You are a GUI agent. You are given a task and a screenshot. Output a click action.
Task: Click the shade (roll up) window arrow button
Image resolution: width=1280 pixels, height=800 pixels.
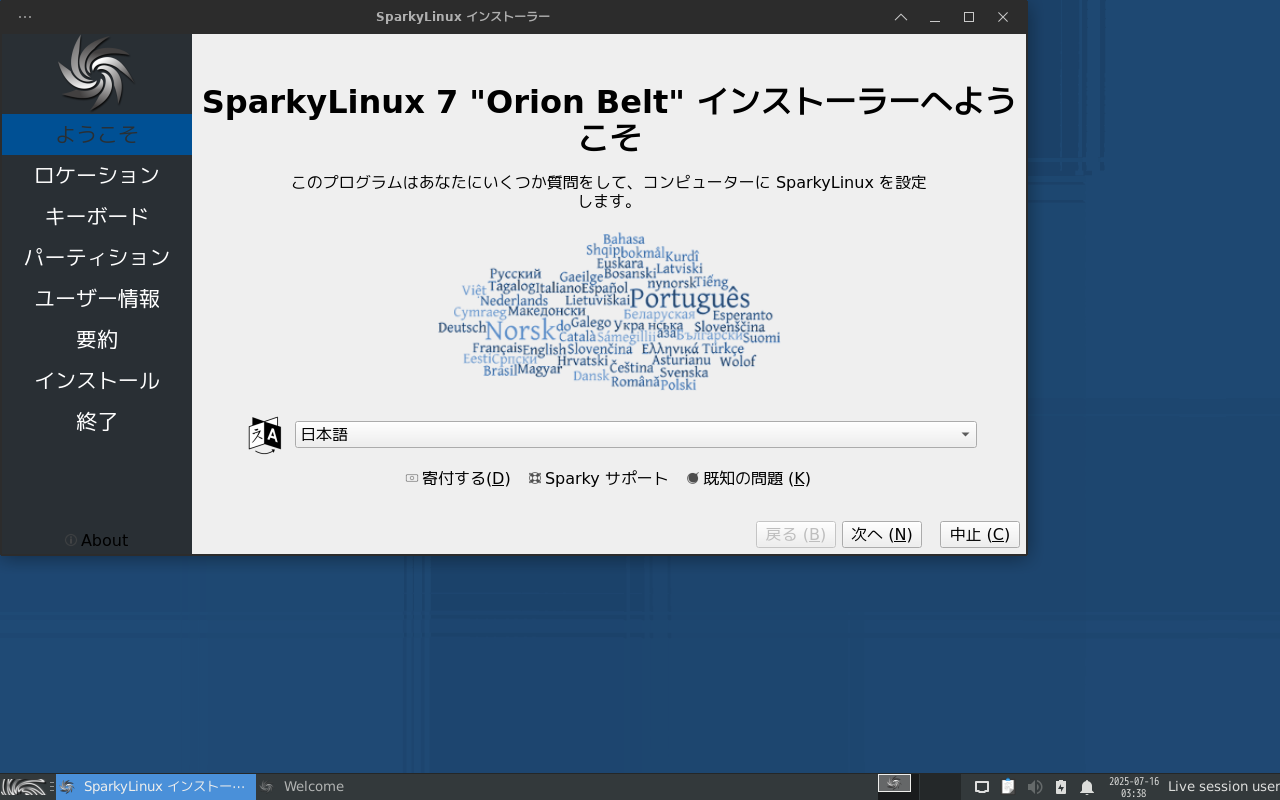coord(901,17)
